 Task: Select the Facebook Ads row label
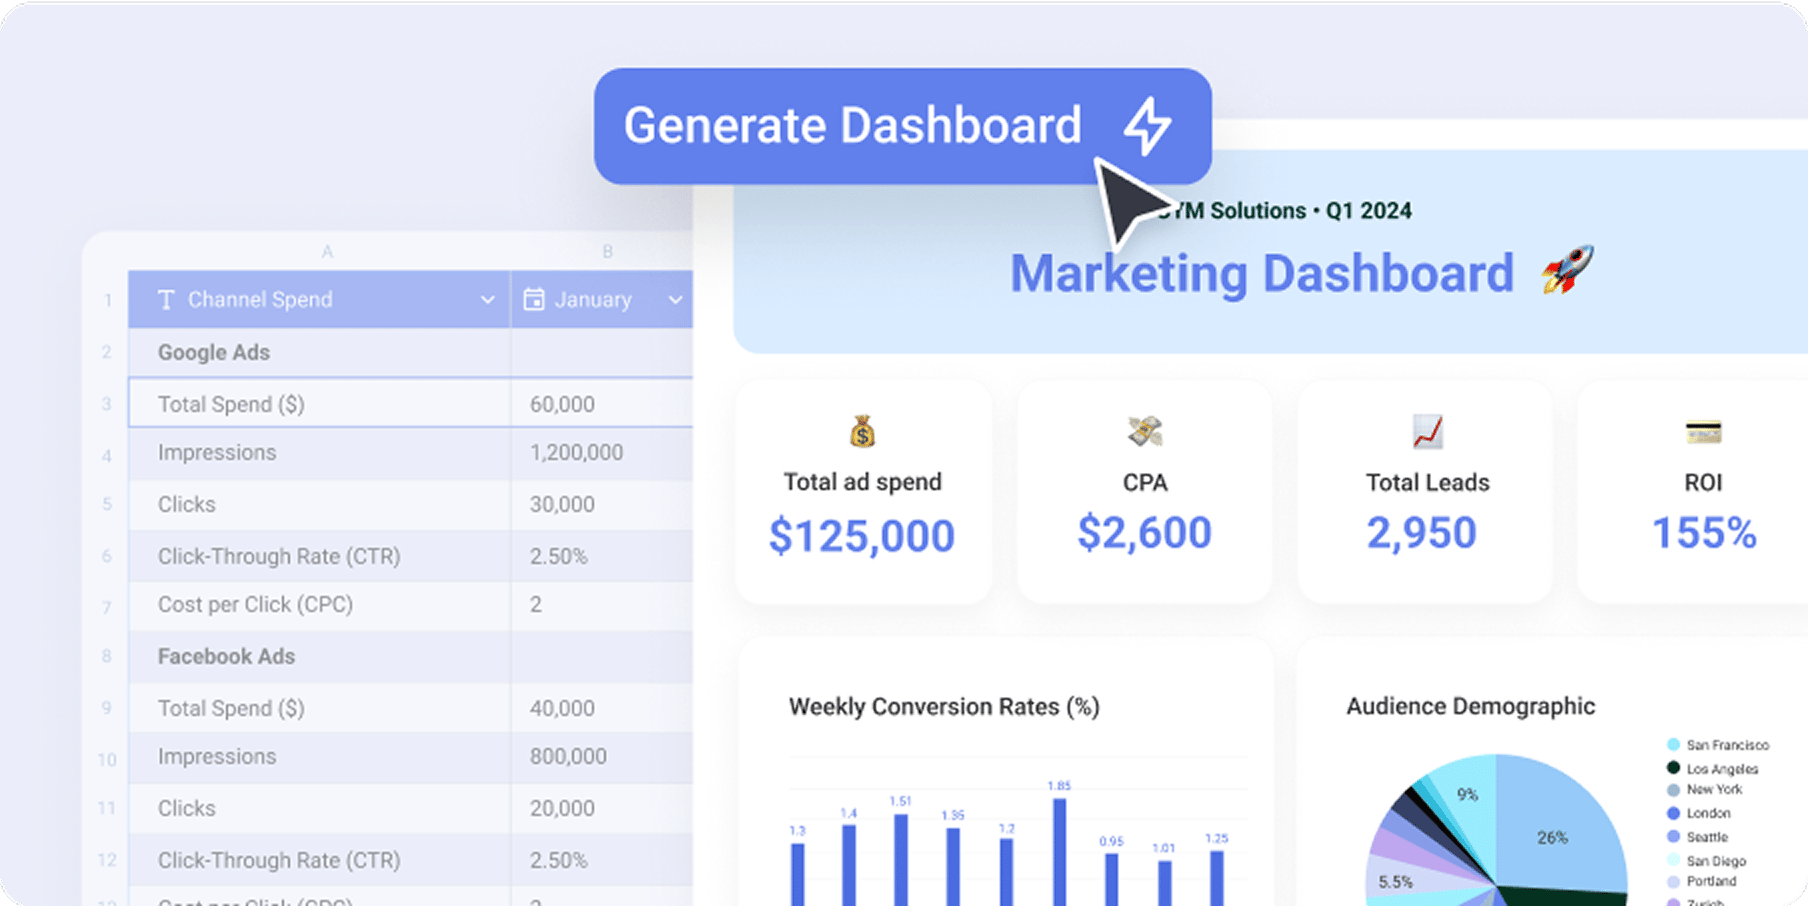[226, 656]
